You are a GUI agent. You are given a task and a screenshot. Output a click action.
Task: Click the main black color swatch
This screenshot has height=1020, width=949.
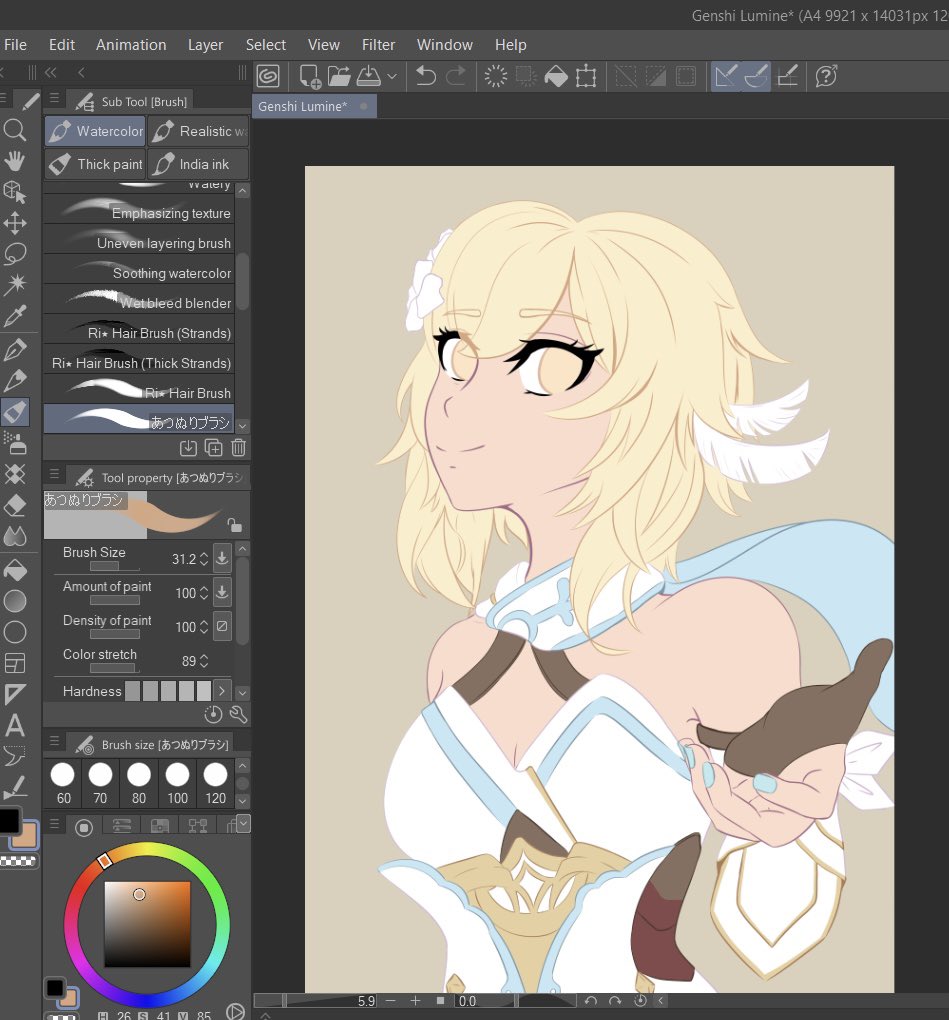coord(9,820)
